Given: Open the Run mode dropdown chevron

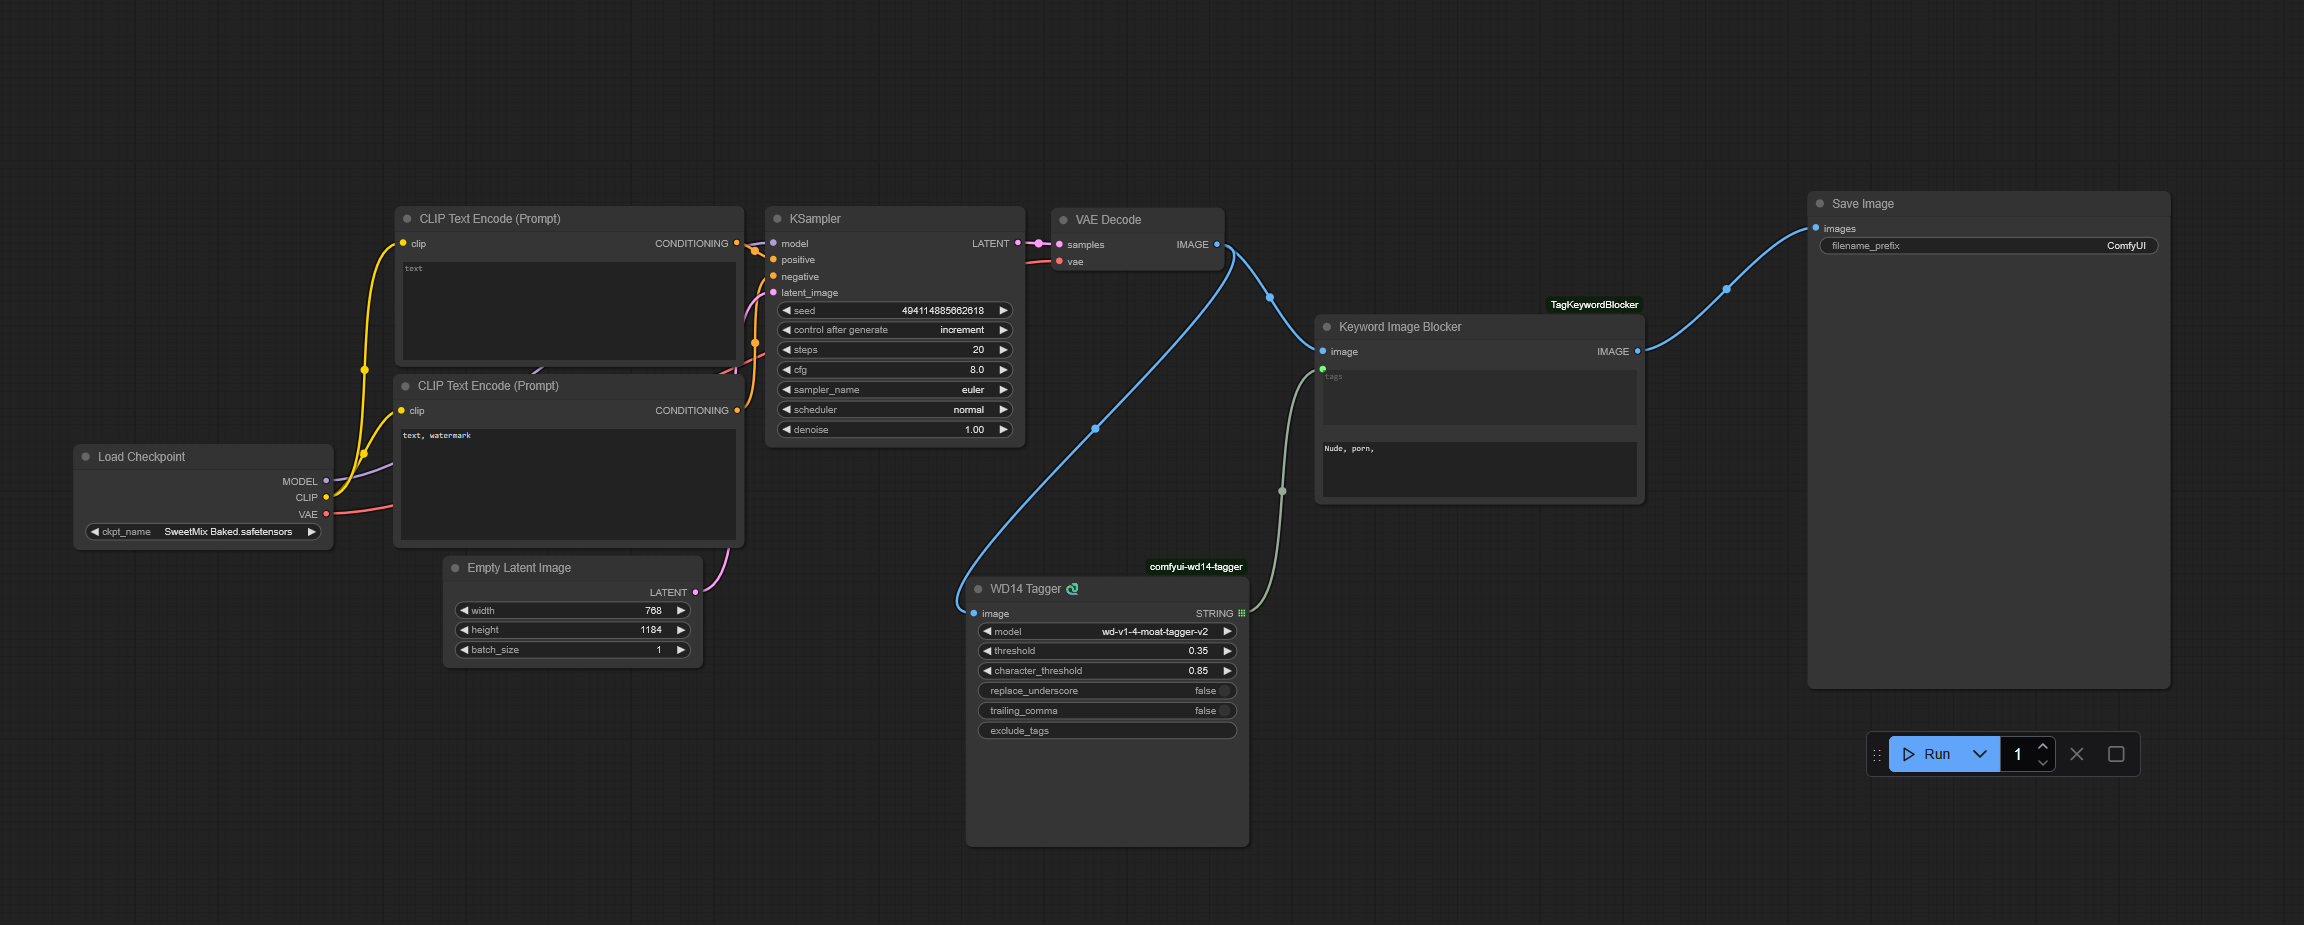Looking at the screenshot, I should [1980, 754].
